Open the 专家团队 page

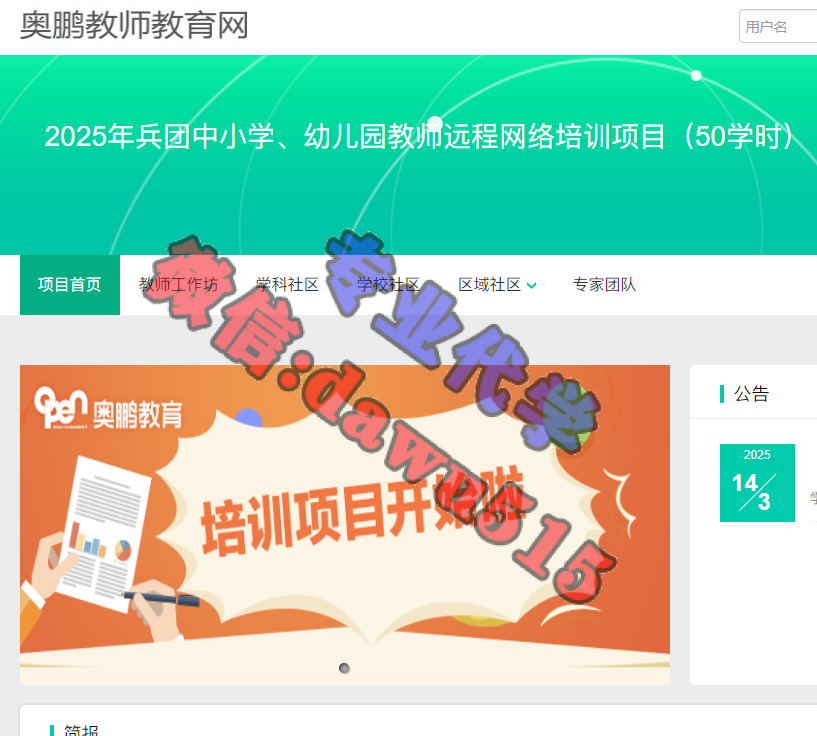pyautogui.click(x=604, y=284)
